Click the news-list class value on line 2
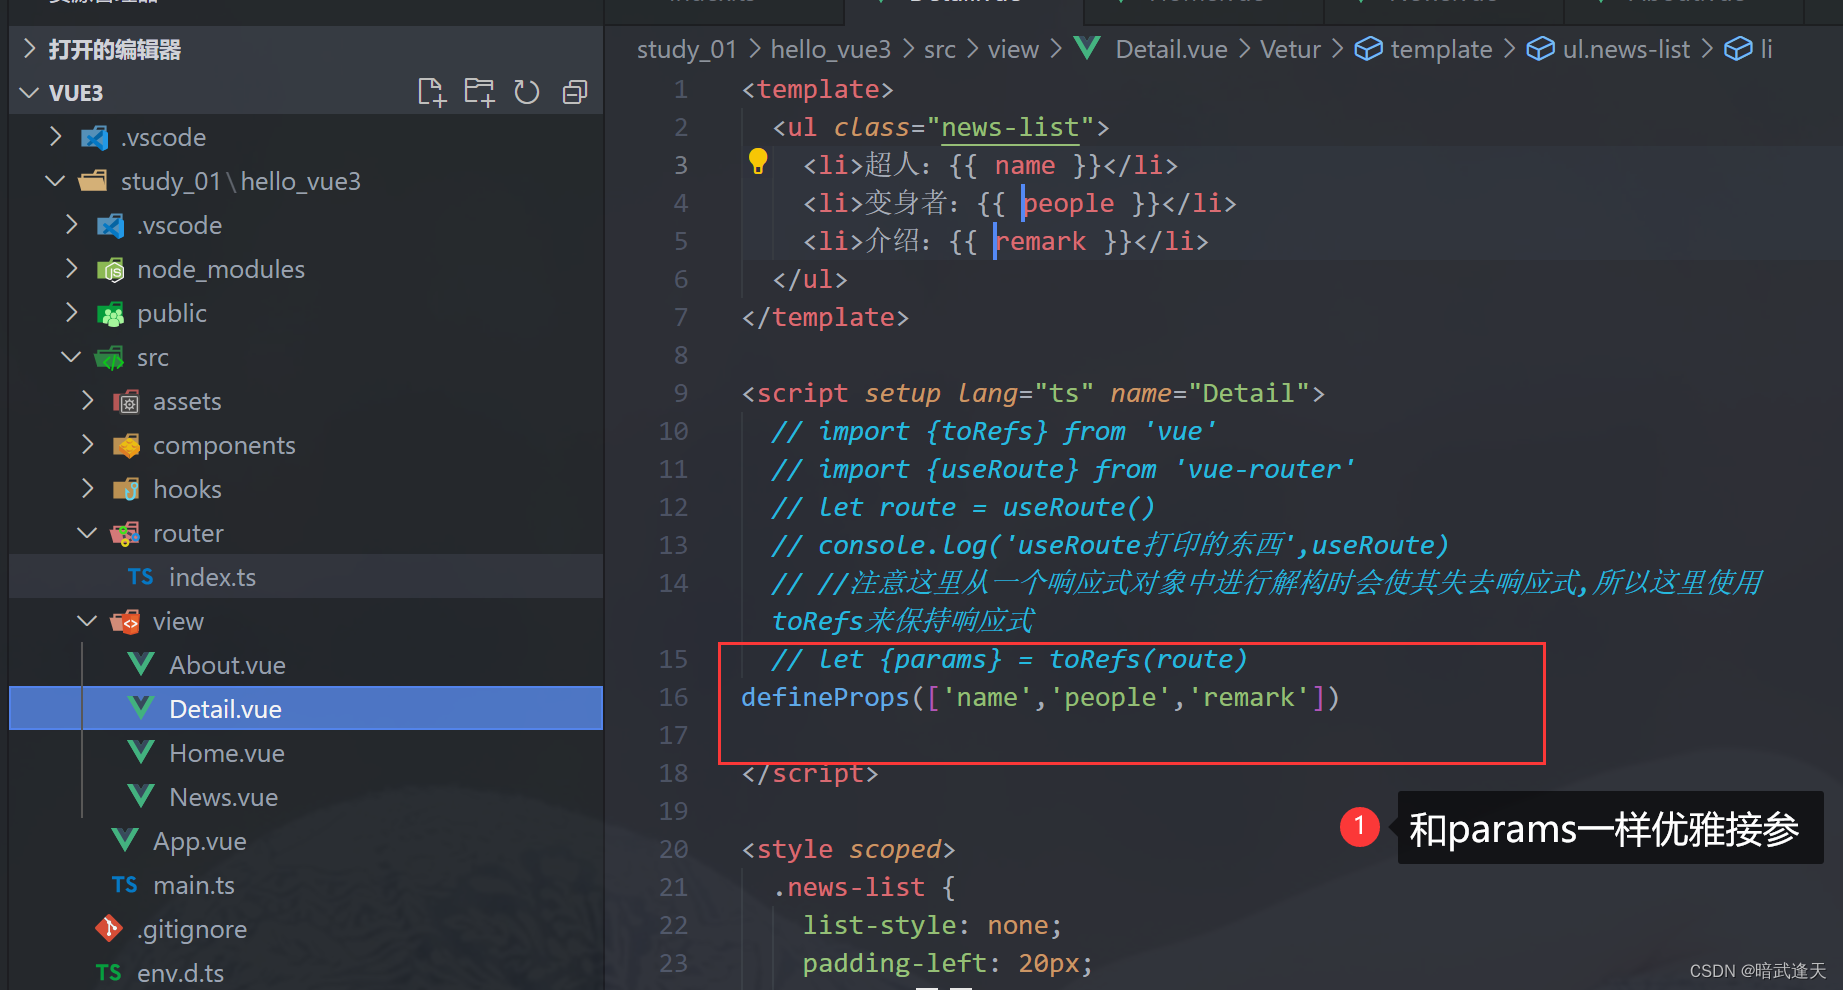This screenshot has height=990, width=1843. (x=1010, y=127)
